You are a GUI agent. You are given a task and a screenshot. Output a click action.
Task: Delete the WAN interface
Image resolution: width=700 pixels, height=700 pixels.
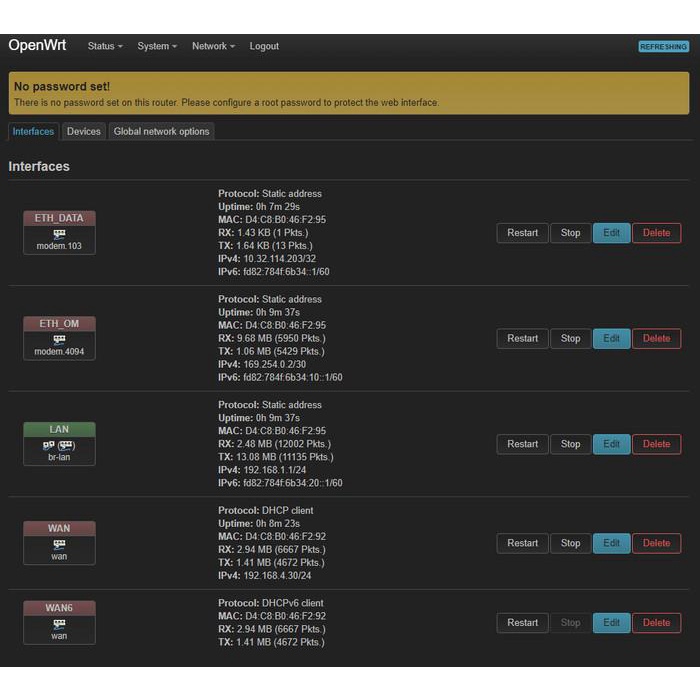(x=656, y=543)
